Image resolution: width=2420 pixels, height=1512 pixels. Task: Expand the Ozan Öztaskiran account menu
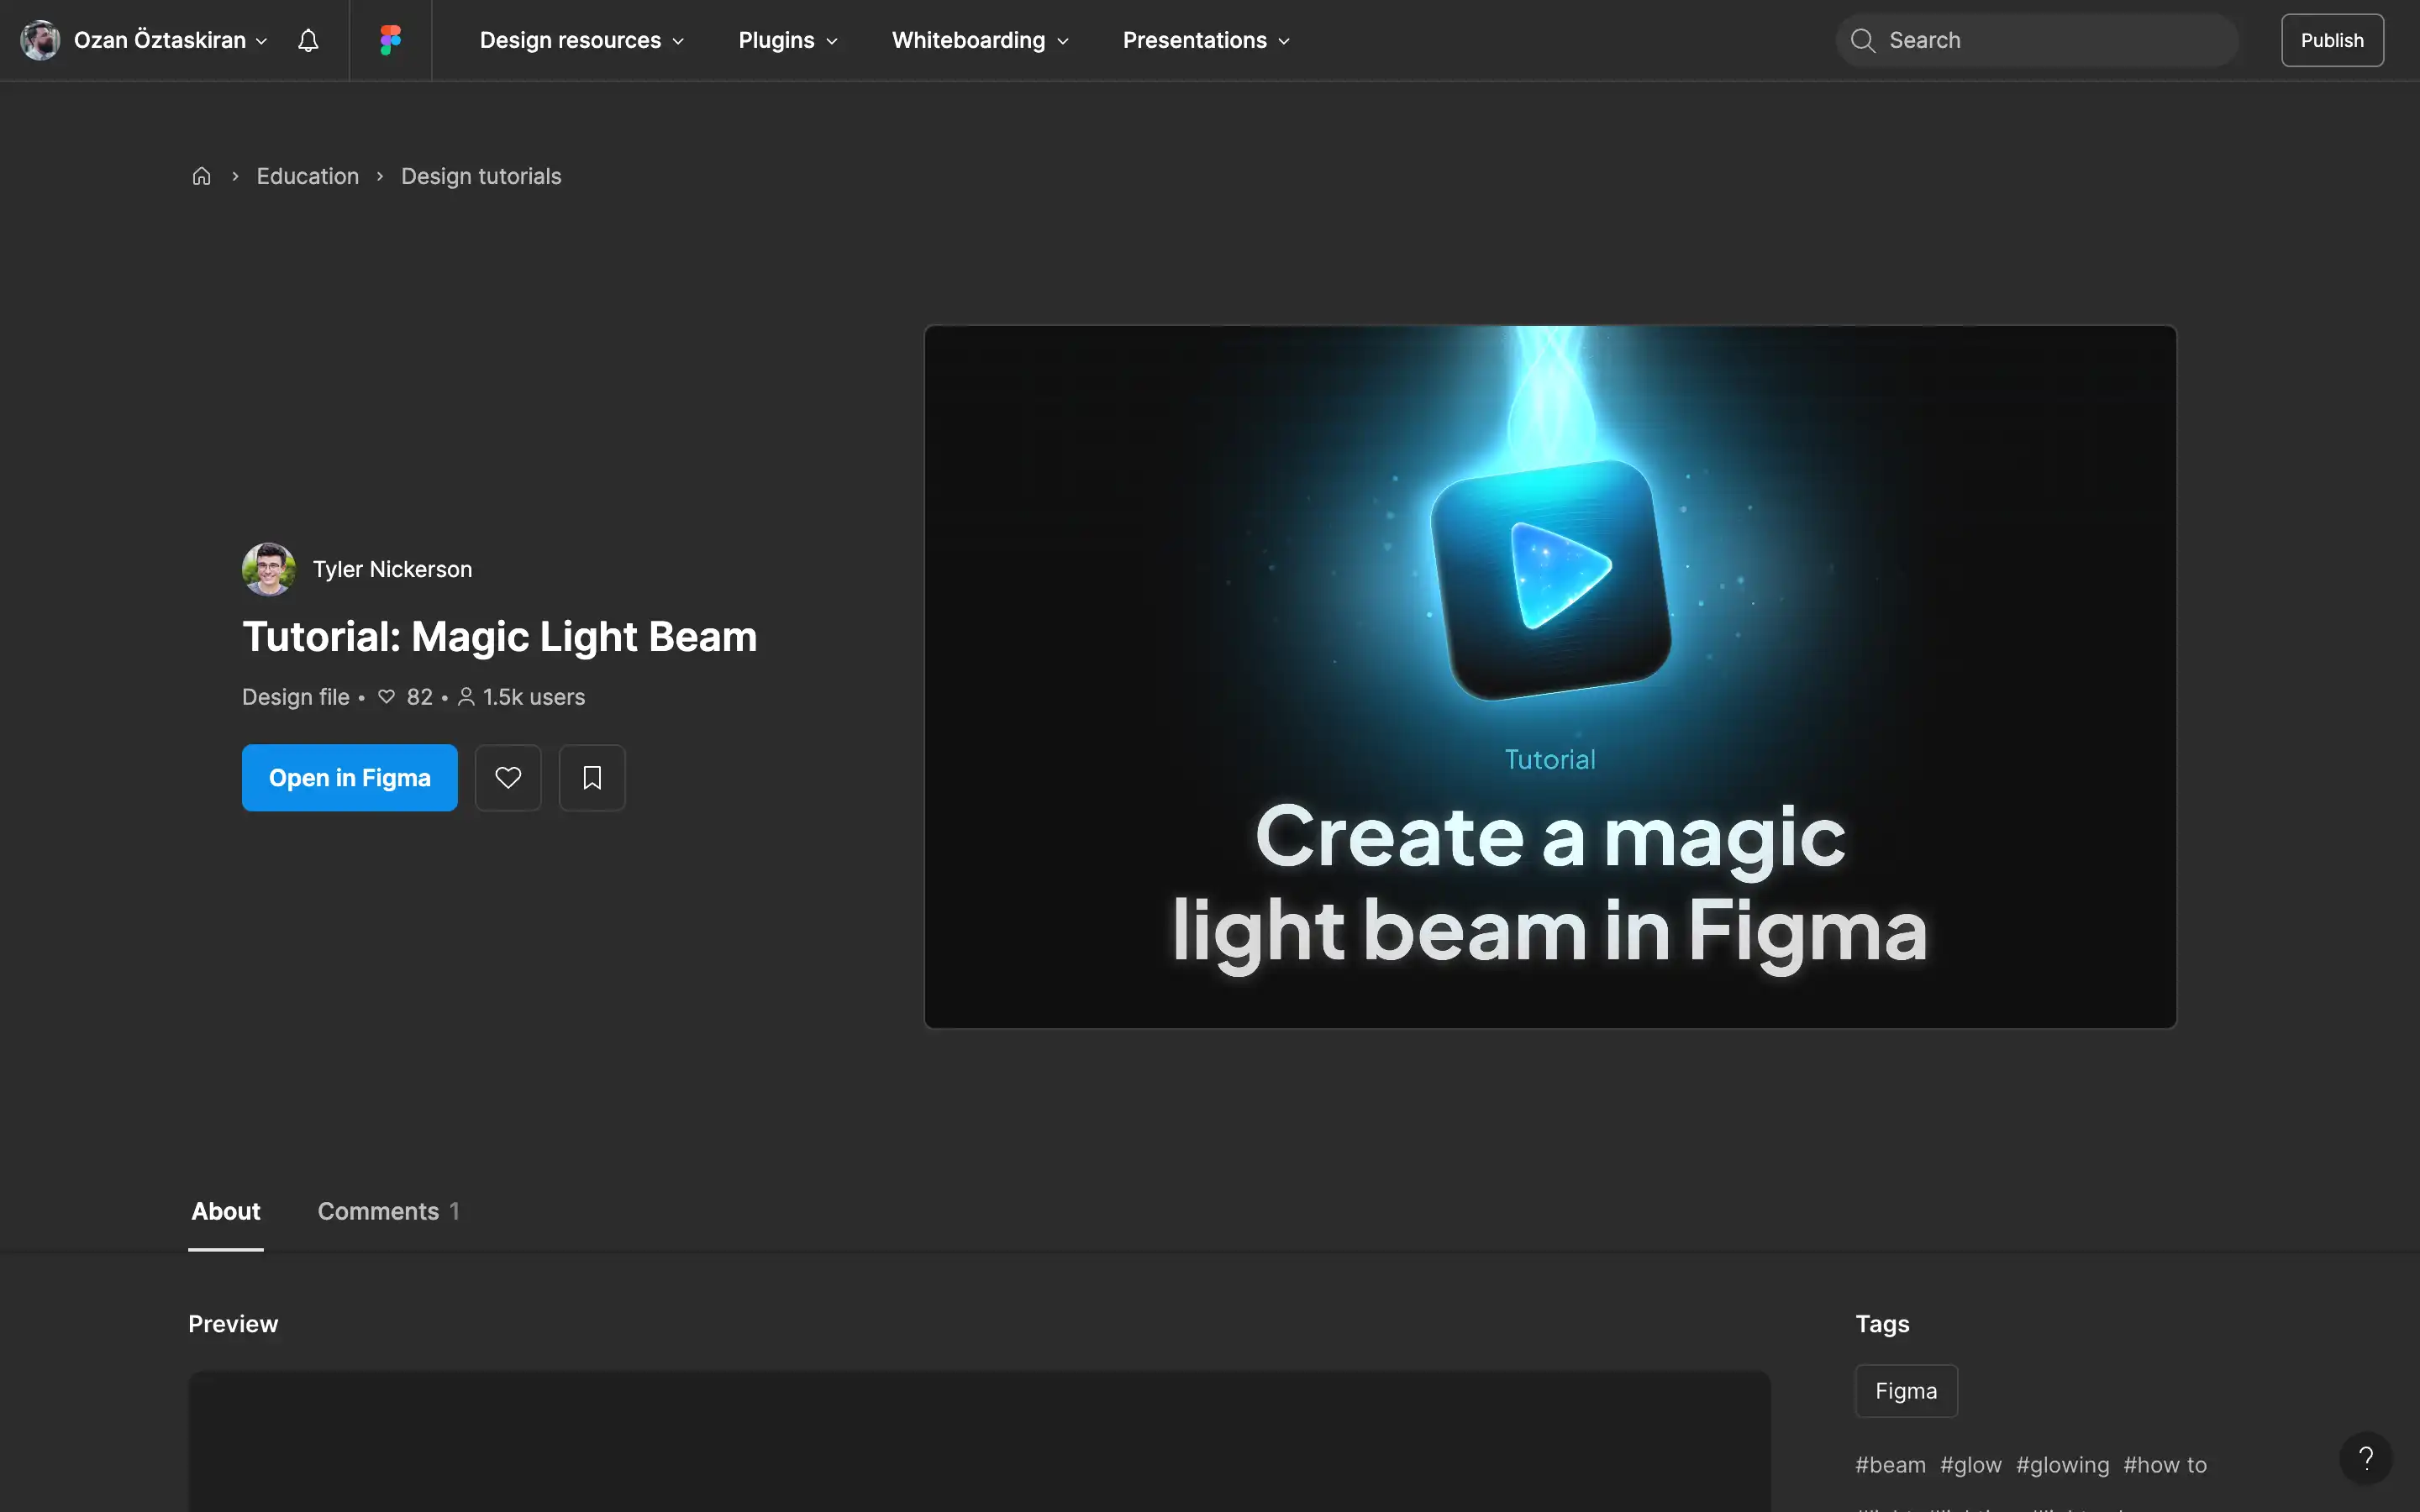pos(171,40)
